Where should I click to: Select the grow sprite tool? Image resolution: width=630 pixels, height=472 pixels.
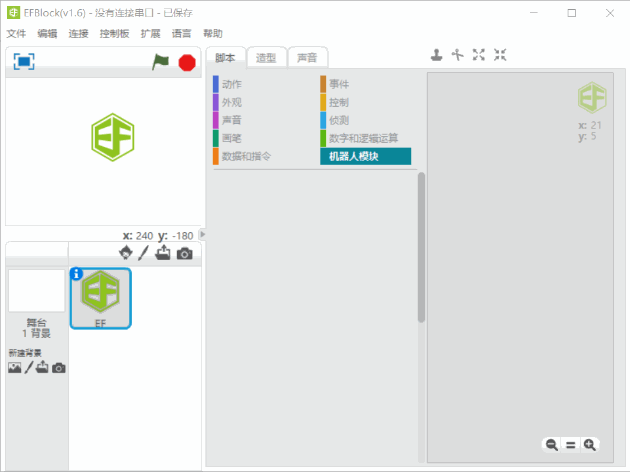[x=479, y=55]
